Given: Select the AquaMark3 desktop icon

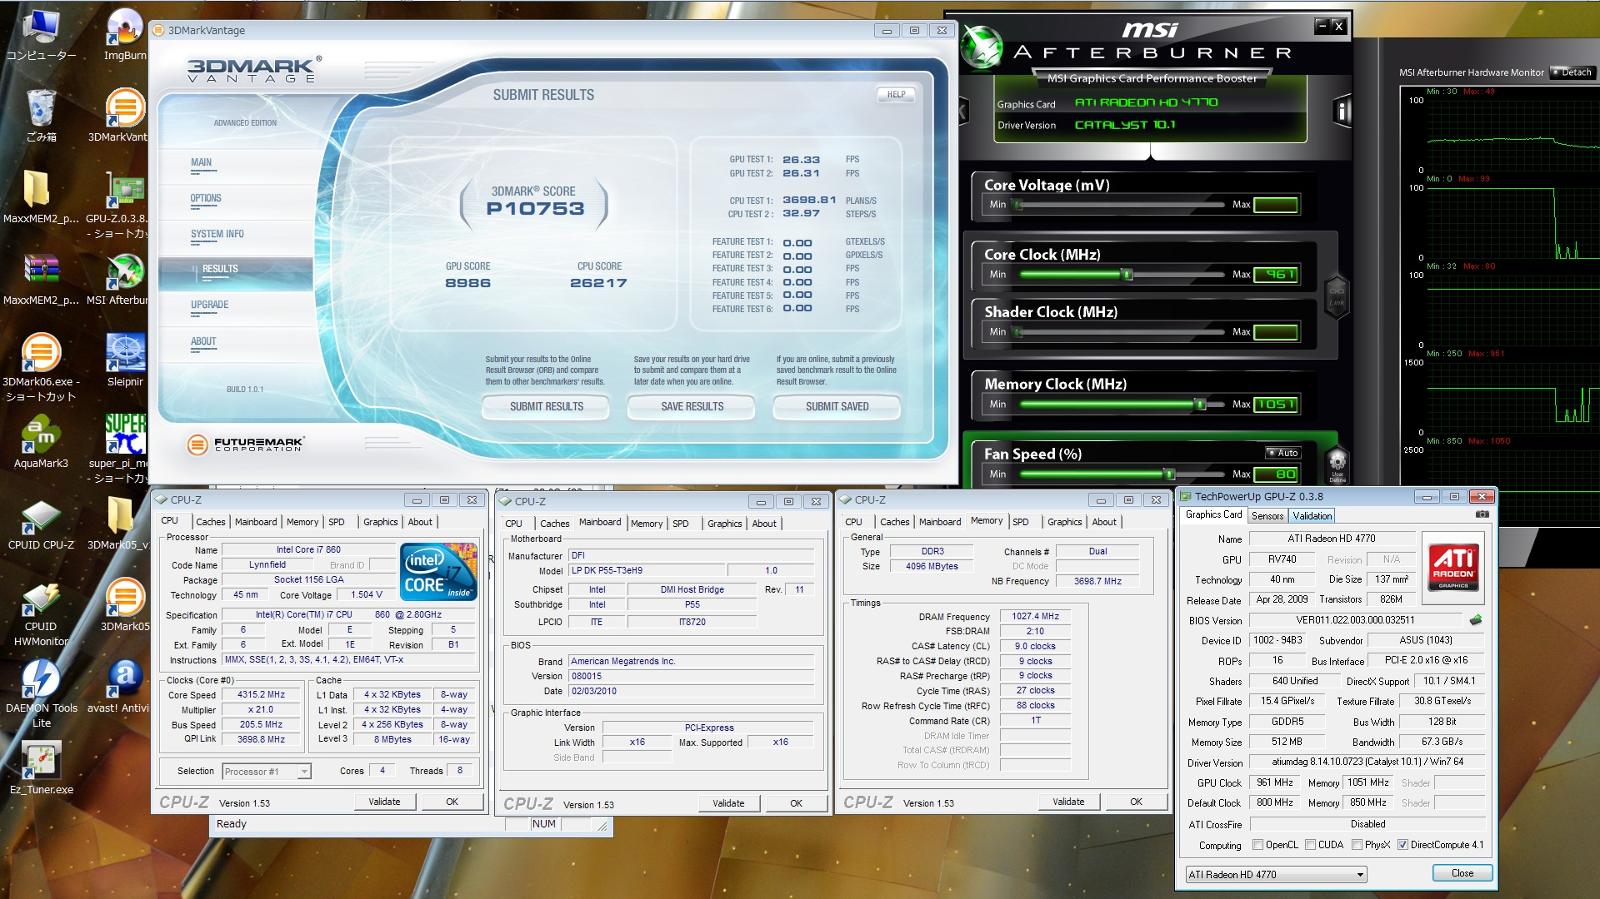Looking at the screenshot, I should coord(41,443).
